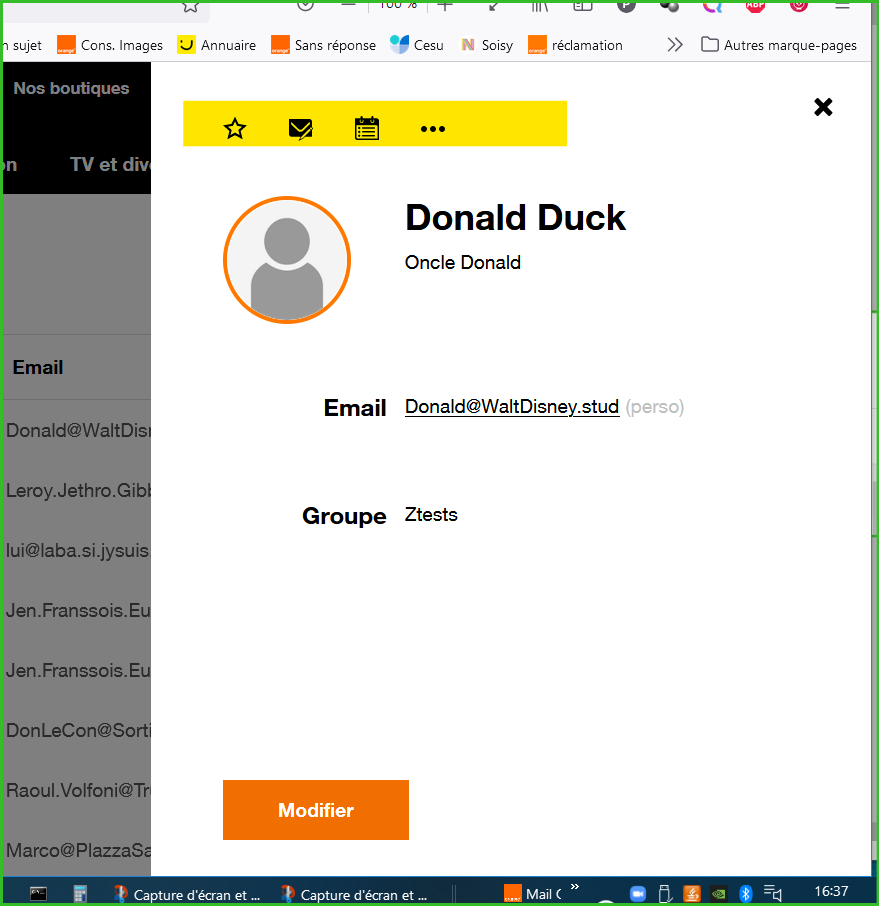Open the three-dots more options menu
The width and height of the screenshot is (879, 906).
pyautogui.click(x=433, y=129)
